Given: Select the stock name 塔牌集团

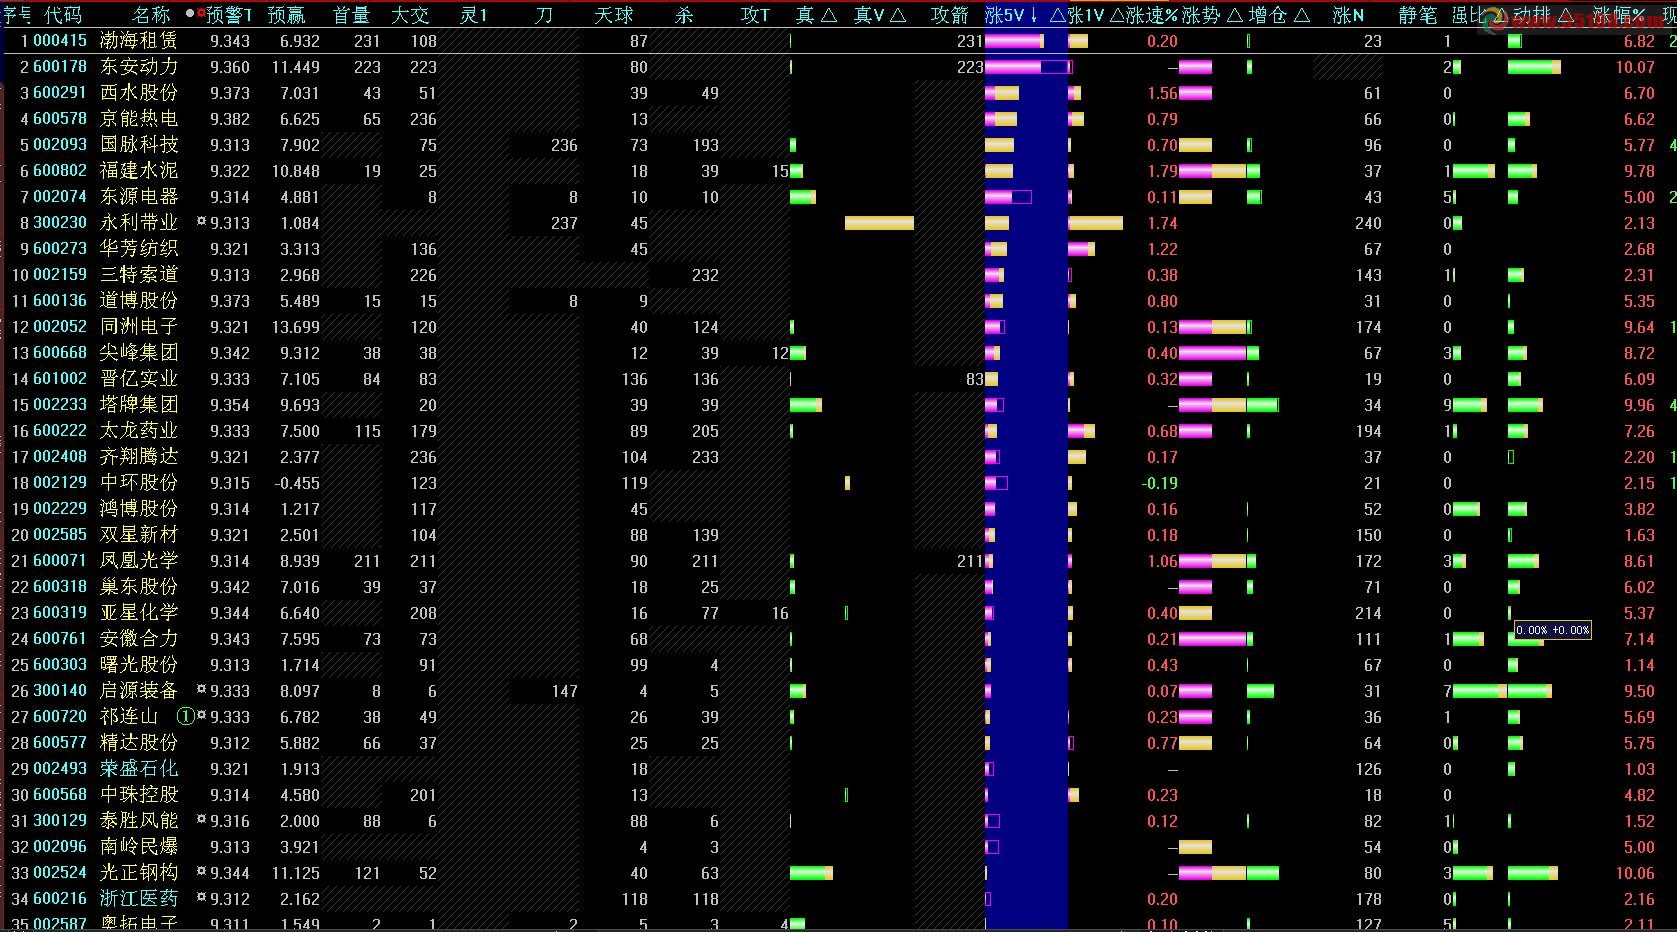Looking at the screenshot, I should [x=139, y=405].
